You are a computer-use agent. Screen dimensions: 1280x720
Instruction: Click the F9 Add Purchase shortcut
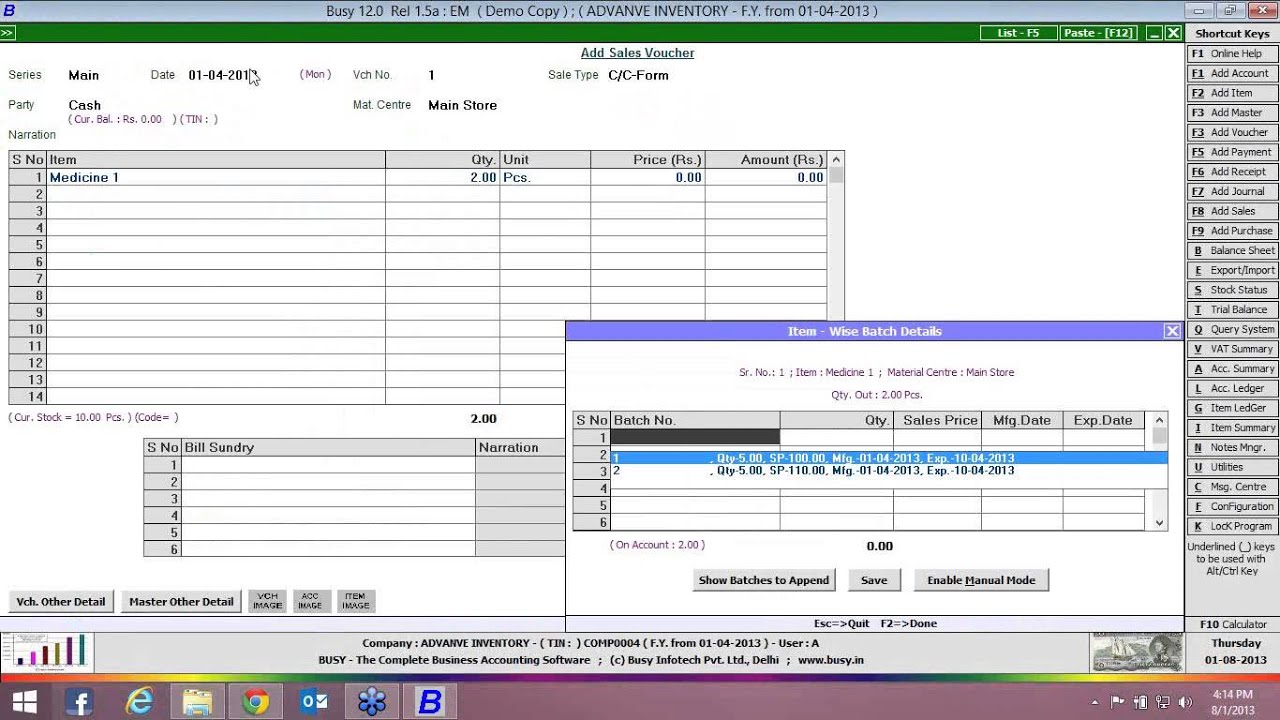[x=1232, y=231]
